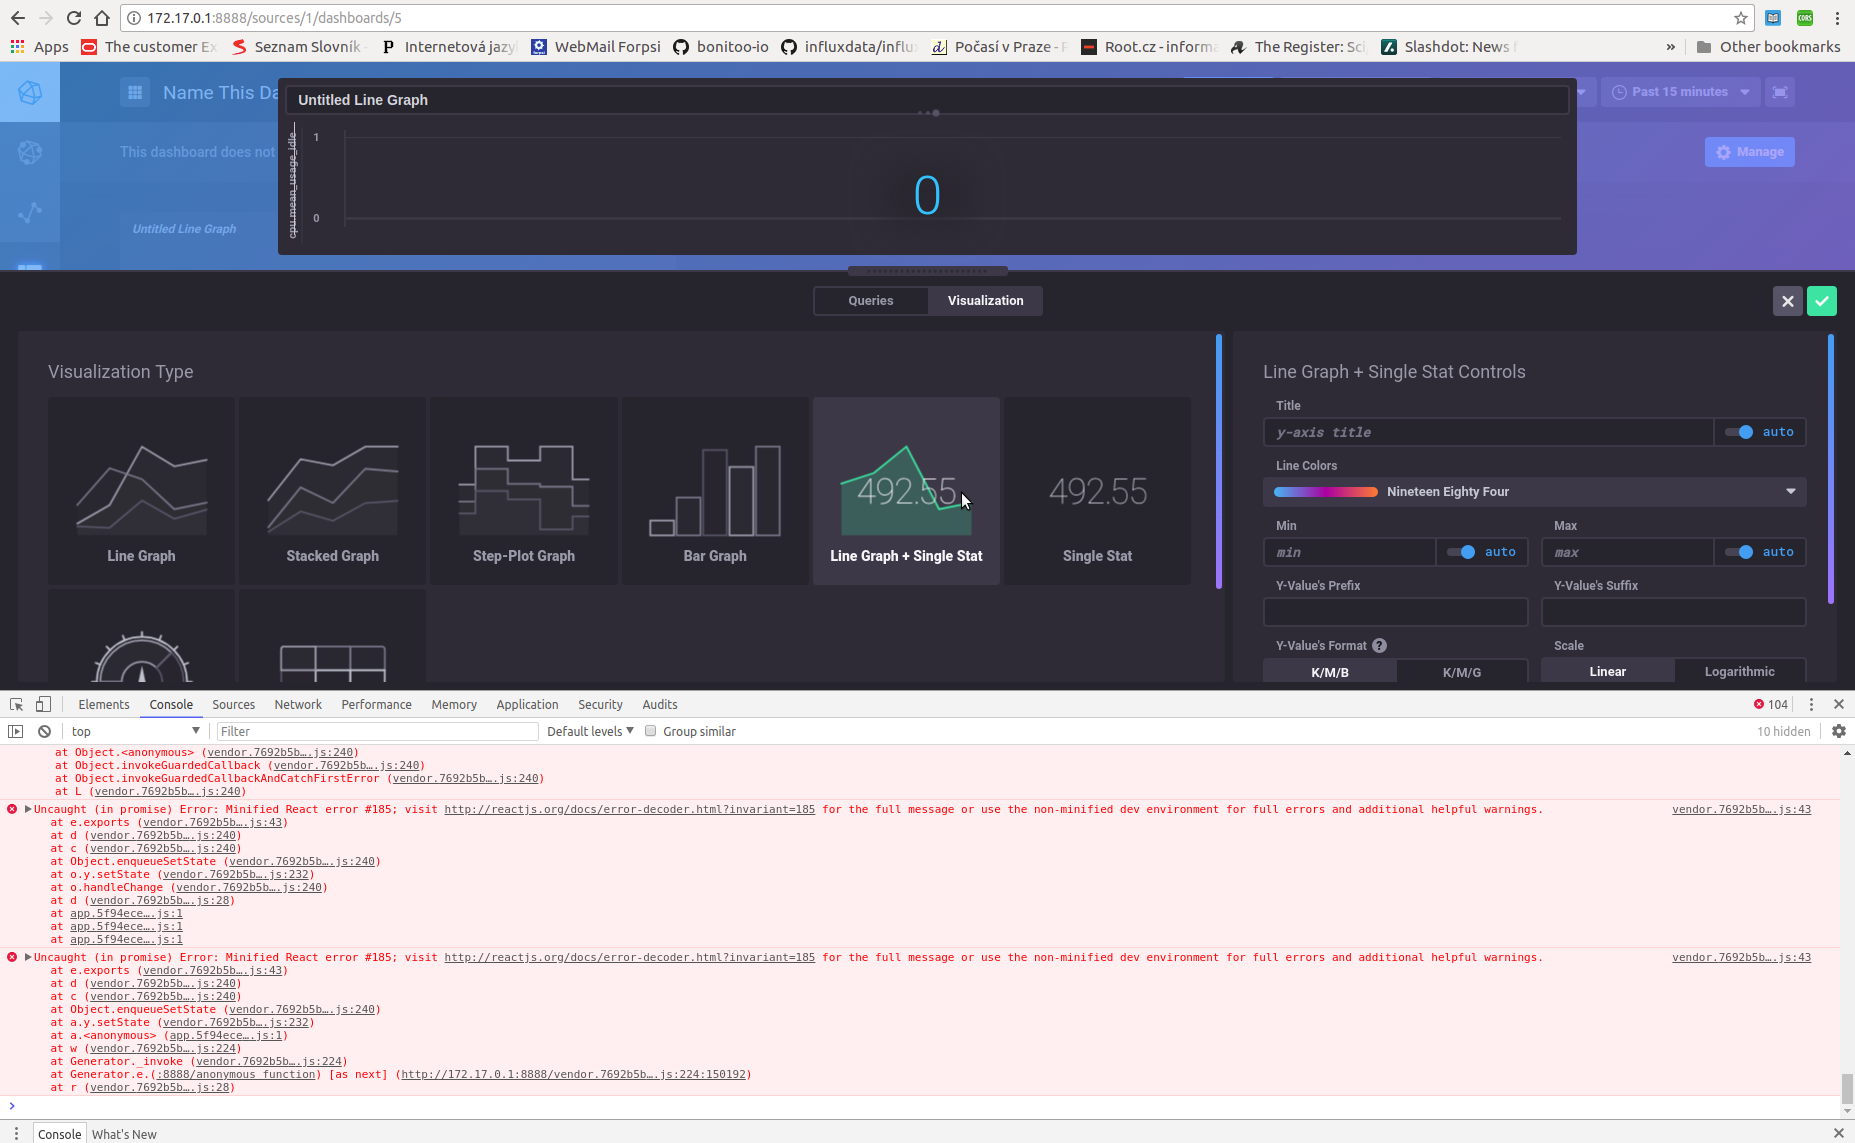Open the Default levels filter dropdown

tap(590, 731)
